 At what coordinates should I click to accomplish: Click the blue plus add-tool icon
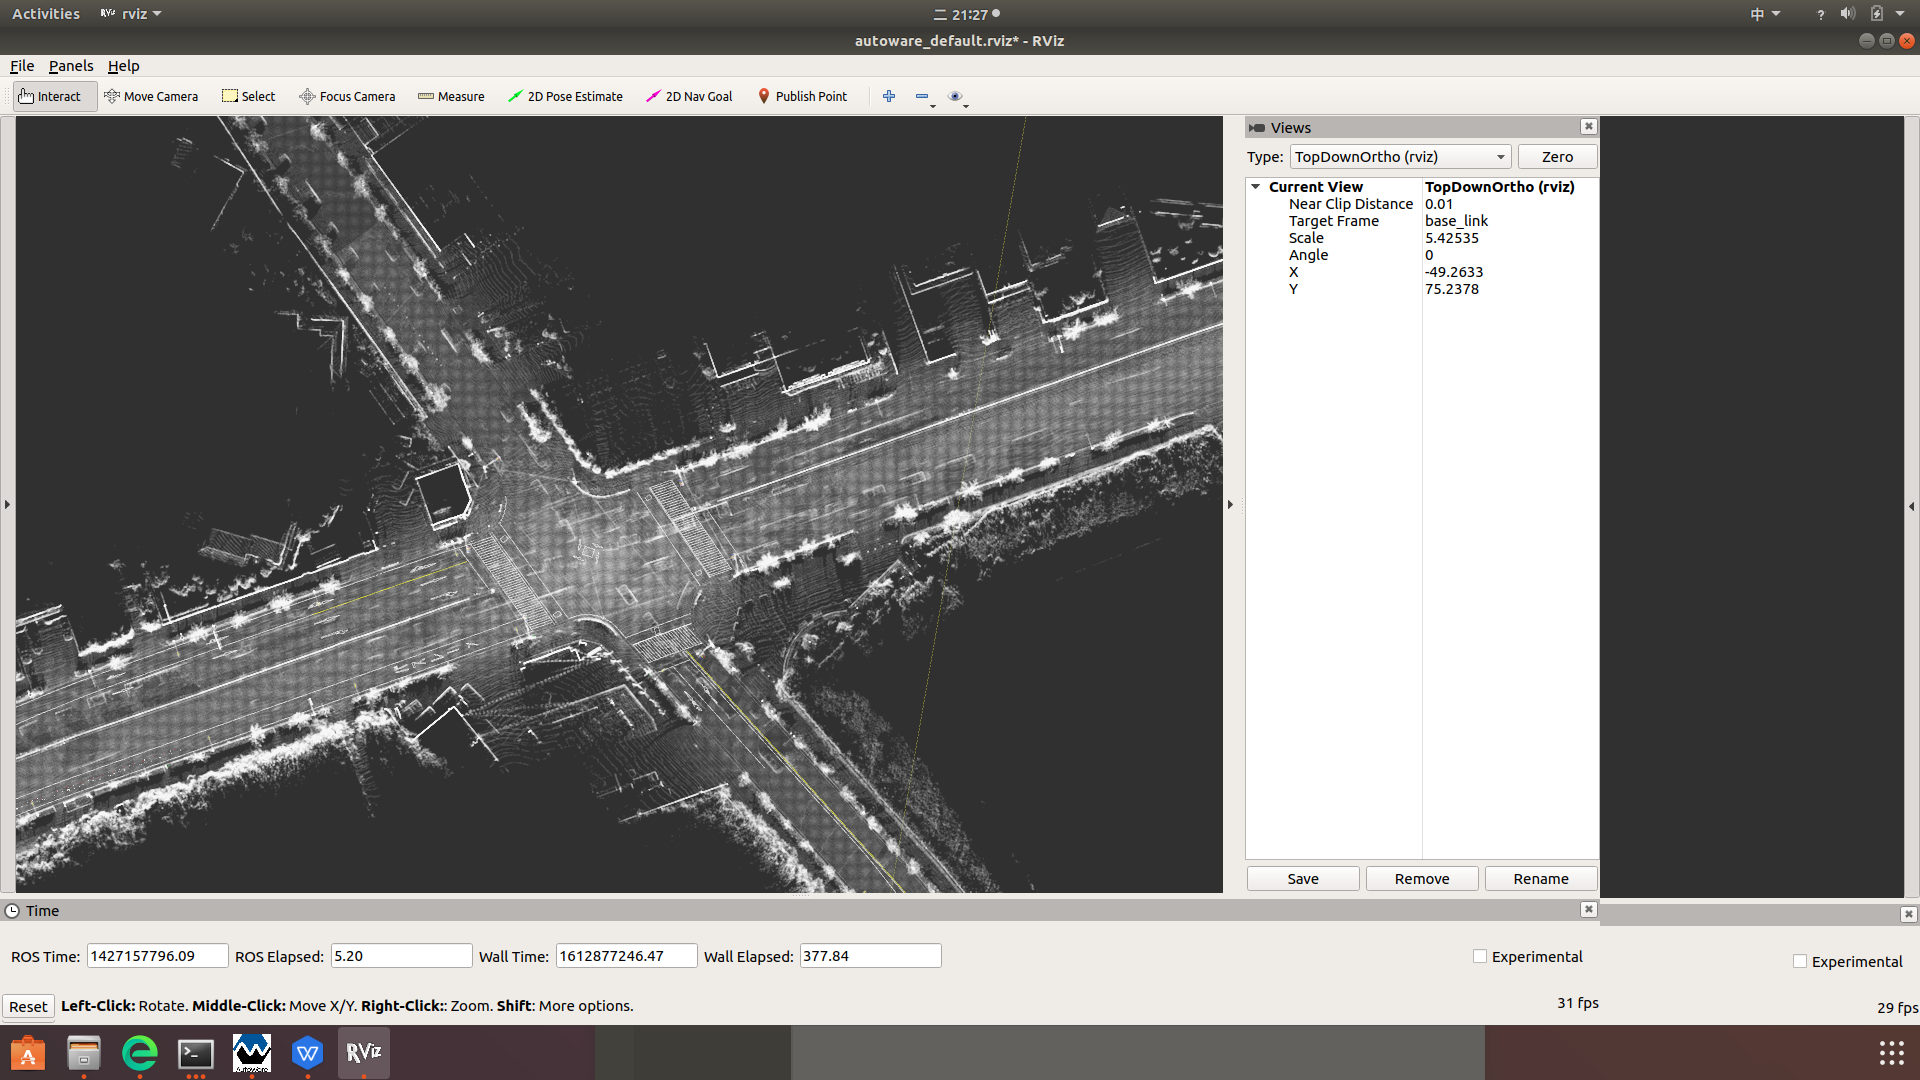click(x=889, y=97)
